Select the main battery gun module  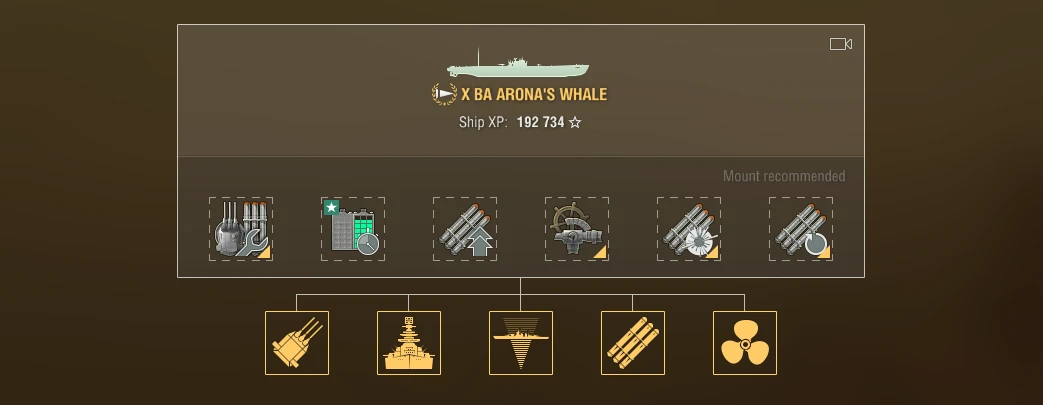click(297, 343)
